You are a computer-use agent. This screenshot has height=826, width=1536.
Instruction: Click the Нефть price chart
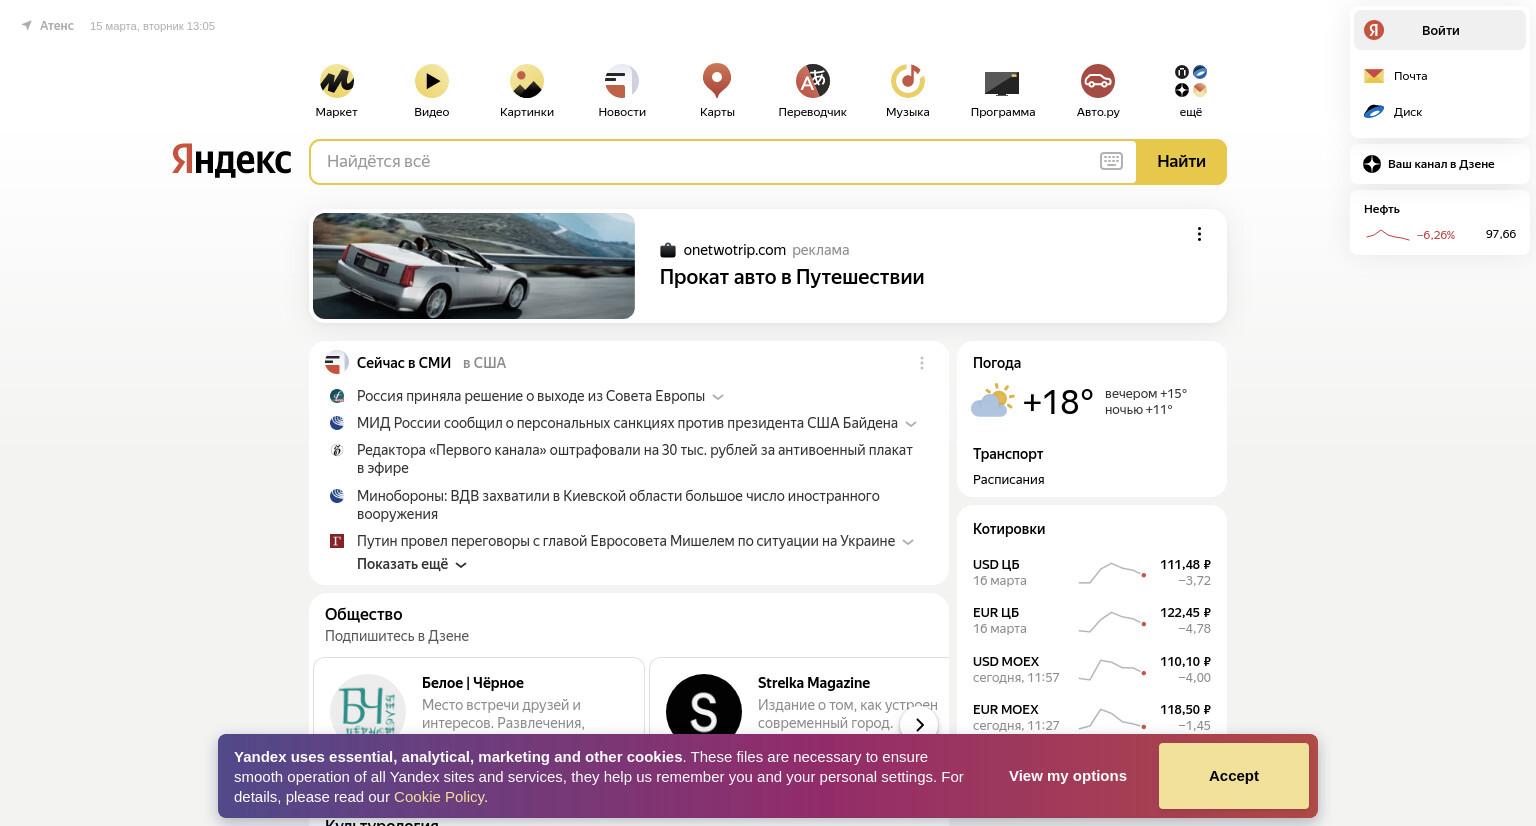[1387, 235]
